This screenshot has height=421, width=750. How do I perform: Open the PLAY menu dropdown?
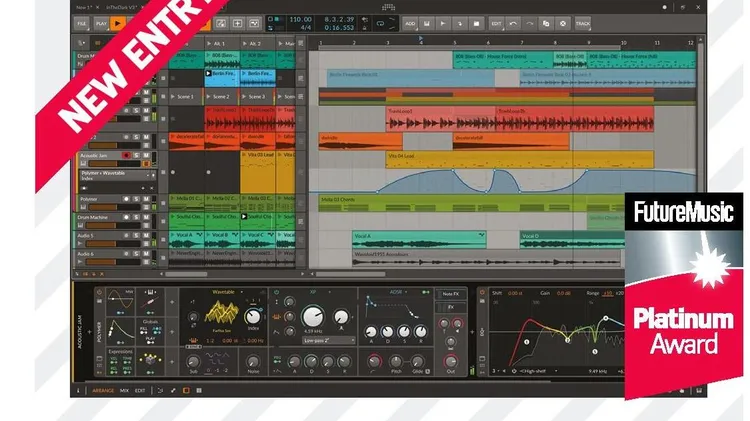click(101, 23)
